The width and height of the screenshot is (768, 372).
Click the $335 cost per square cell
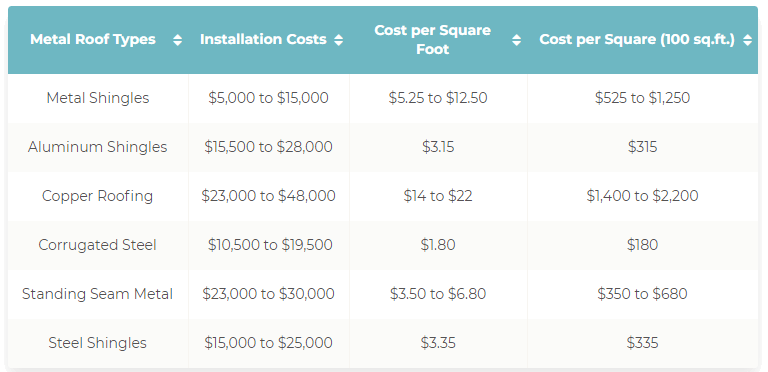tap(642, 343)
